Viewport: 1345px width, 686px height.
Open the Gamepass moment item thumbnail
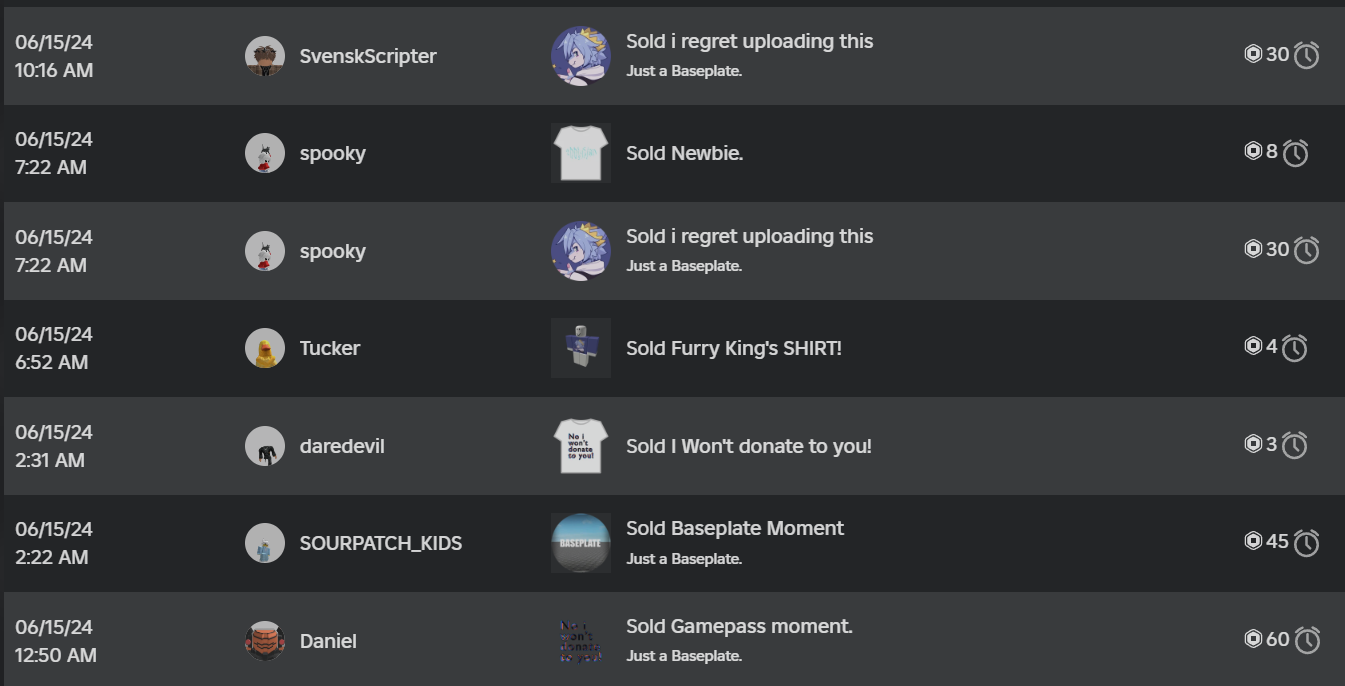[x=581, y=641]
